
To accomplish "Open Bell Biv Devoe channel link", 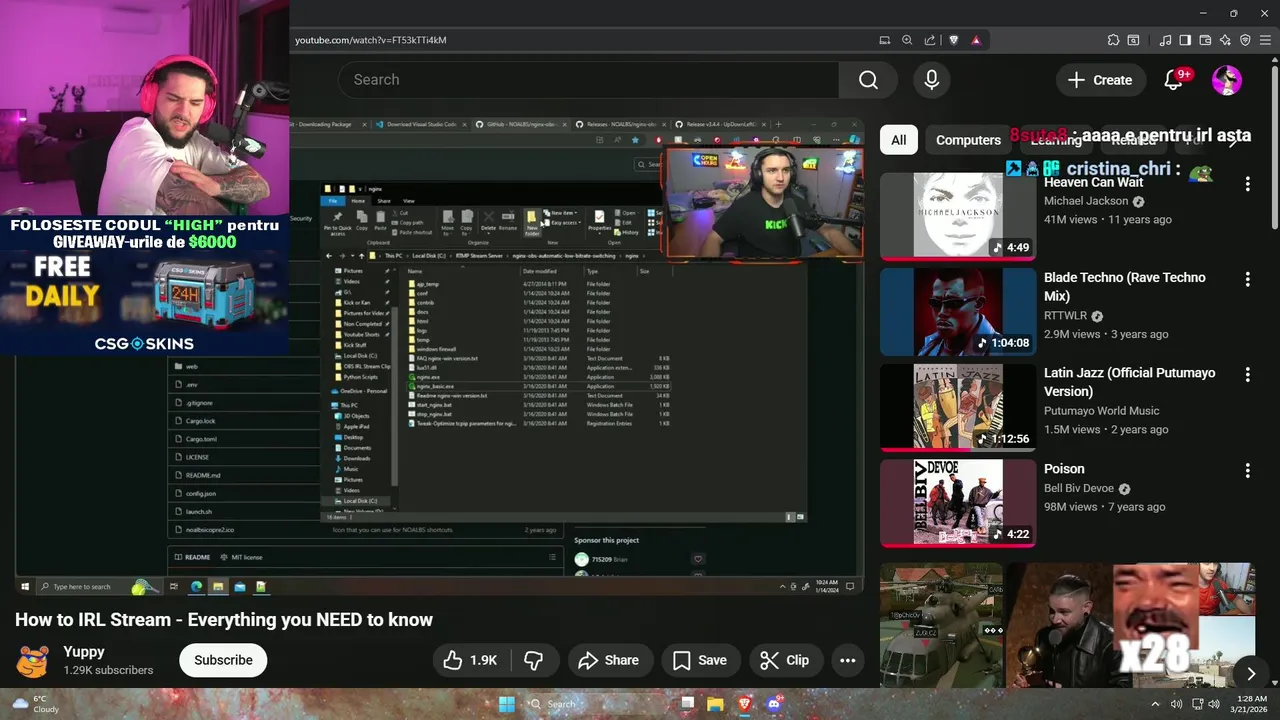I will coord(1079,488).
